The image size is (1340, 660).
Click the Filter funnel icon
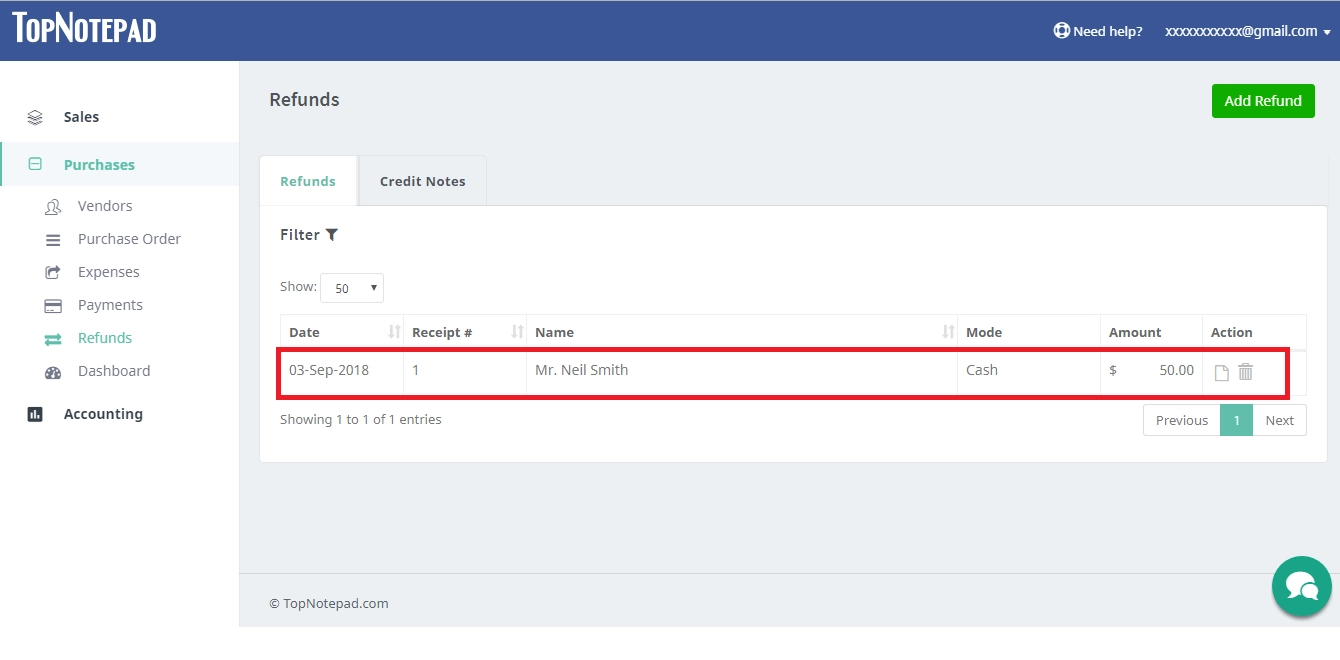(333, 234)
